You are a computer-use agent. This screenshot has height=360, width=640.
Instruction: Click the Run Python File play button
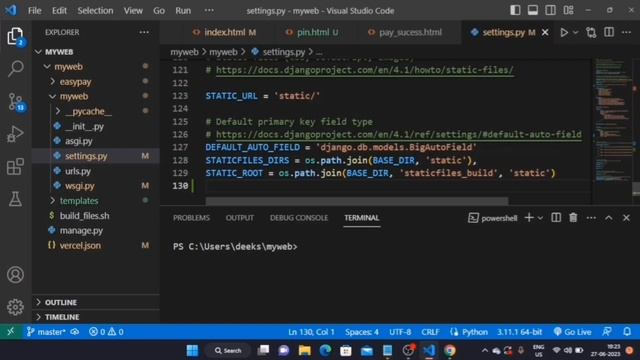[x=564, y=32]
